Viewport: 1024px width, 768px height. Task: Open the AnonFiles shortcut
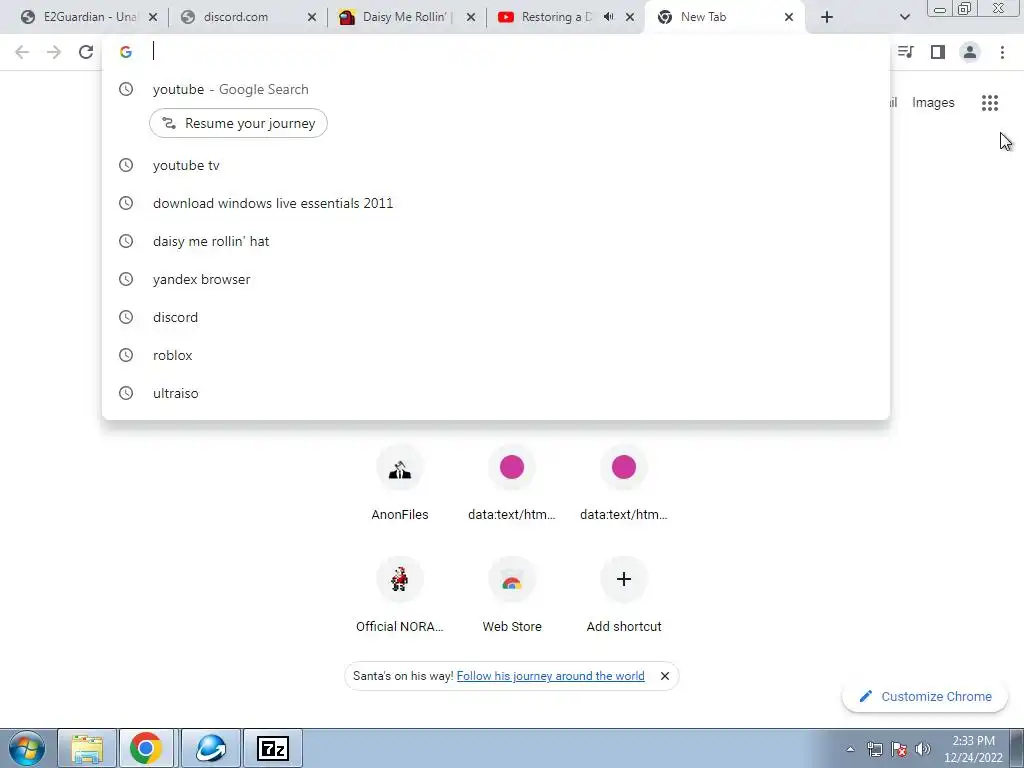[x=400, y=483]
